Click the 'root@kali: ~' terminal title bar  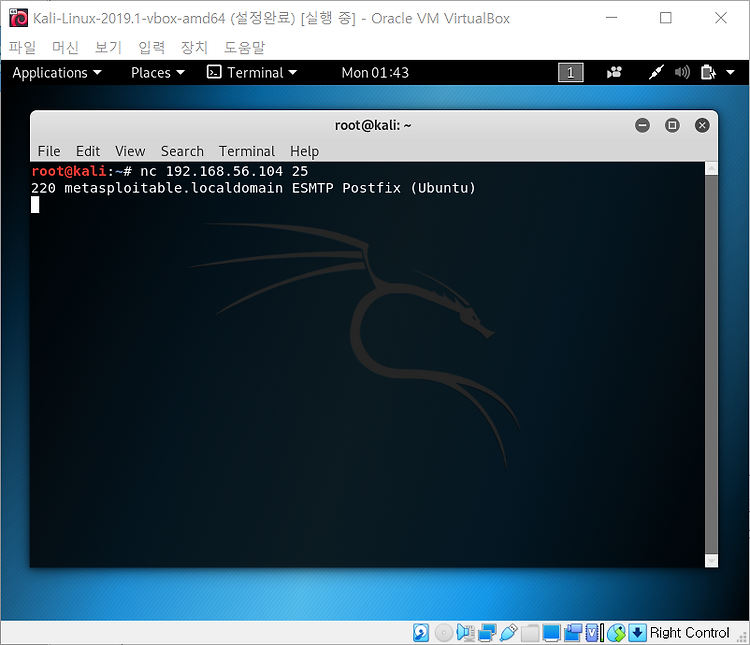coord(373,125)
